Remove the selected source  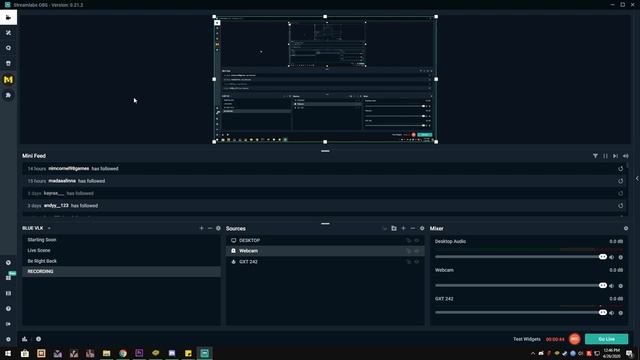[413, 228]
